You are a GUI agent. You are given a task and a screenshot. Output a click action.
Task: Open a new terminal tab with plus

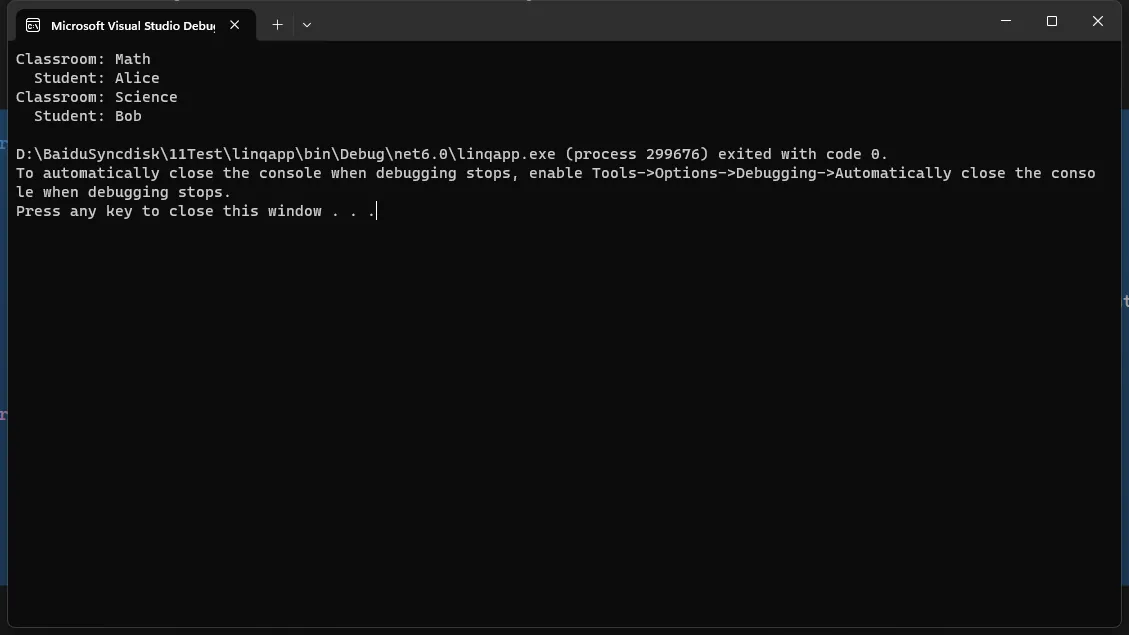point(277,24)
